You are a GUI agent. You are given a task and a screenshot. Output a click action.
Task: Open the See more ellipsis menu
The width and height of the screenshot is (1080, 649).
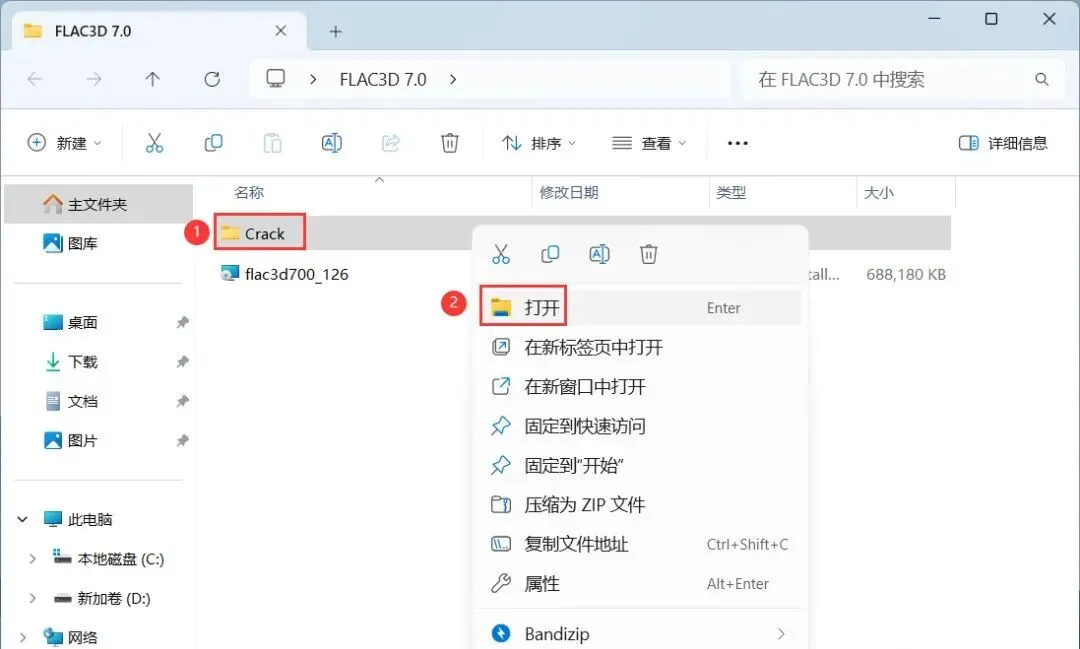pyautogui.click(x=738, y=143)
